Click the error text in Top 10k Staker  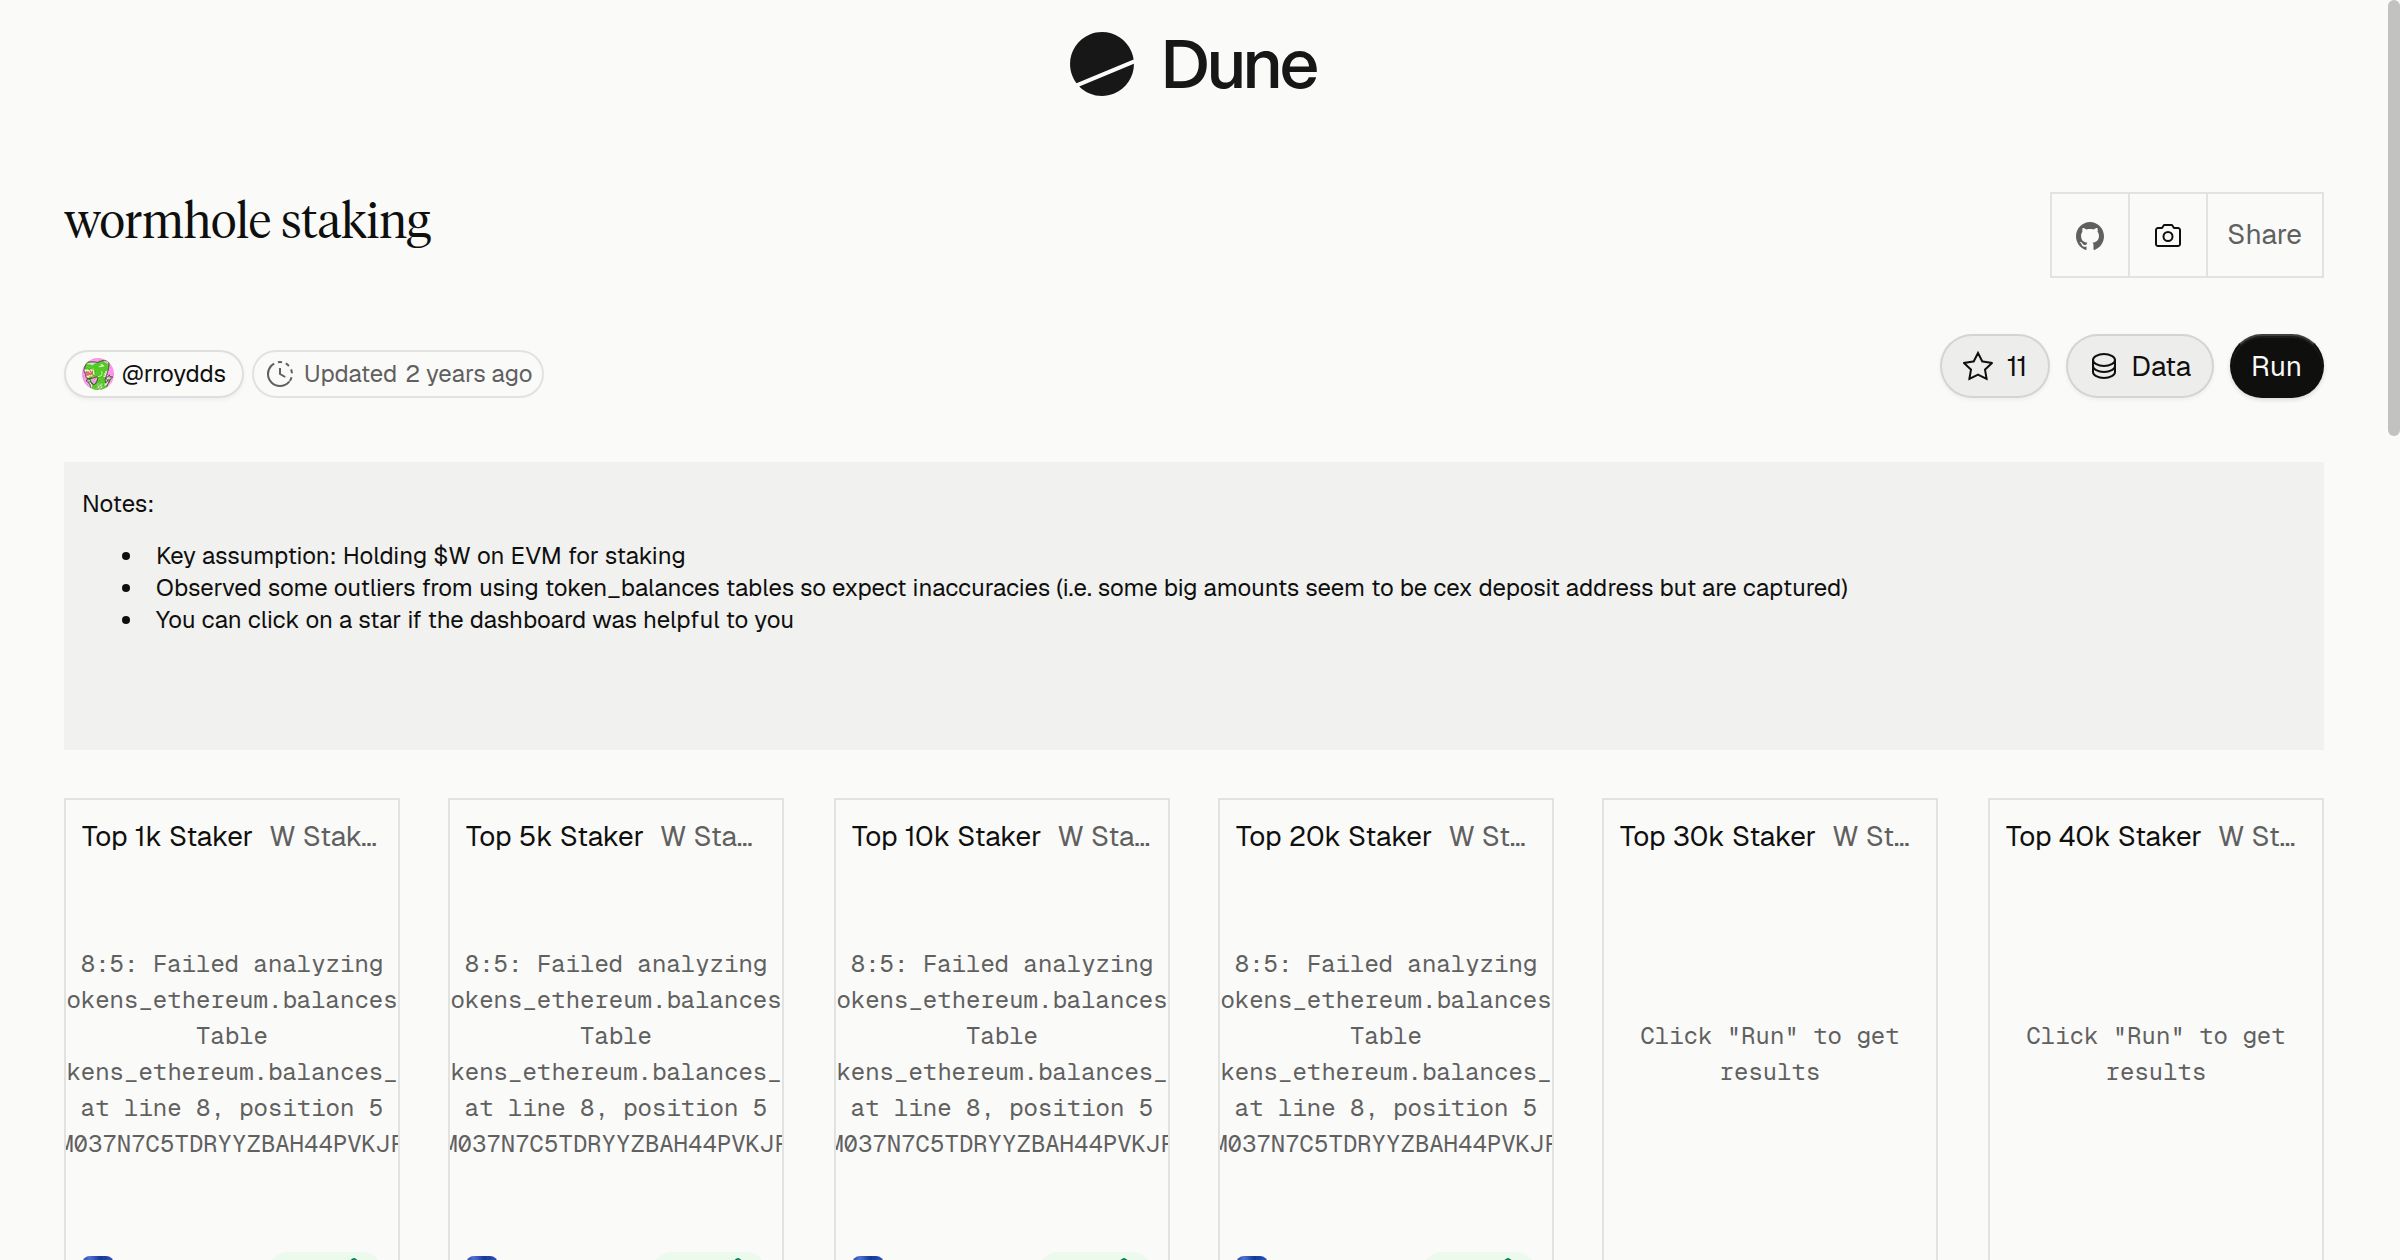1002,1054
